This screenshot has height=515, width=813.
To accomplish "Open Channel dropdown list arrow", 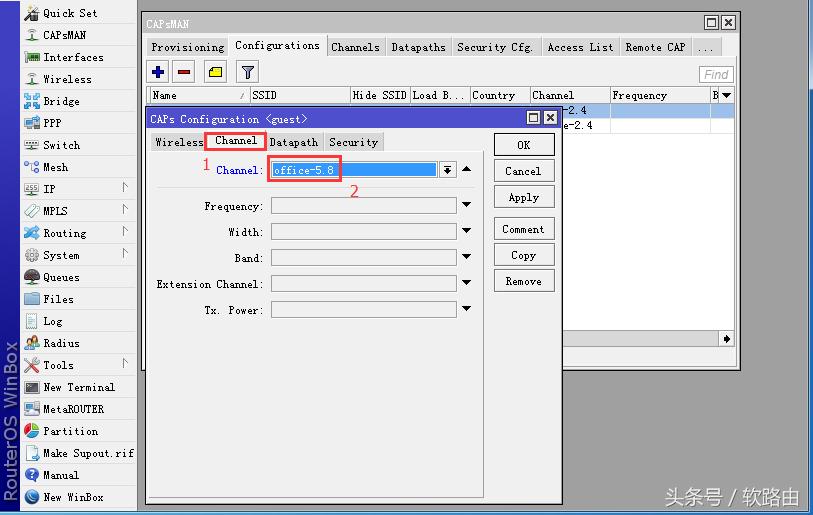I will click(x=447, y=170).
